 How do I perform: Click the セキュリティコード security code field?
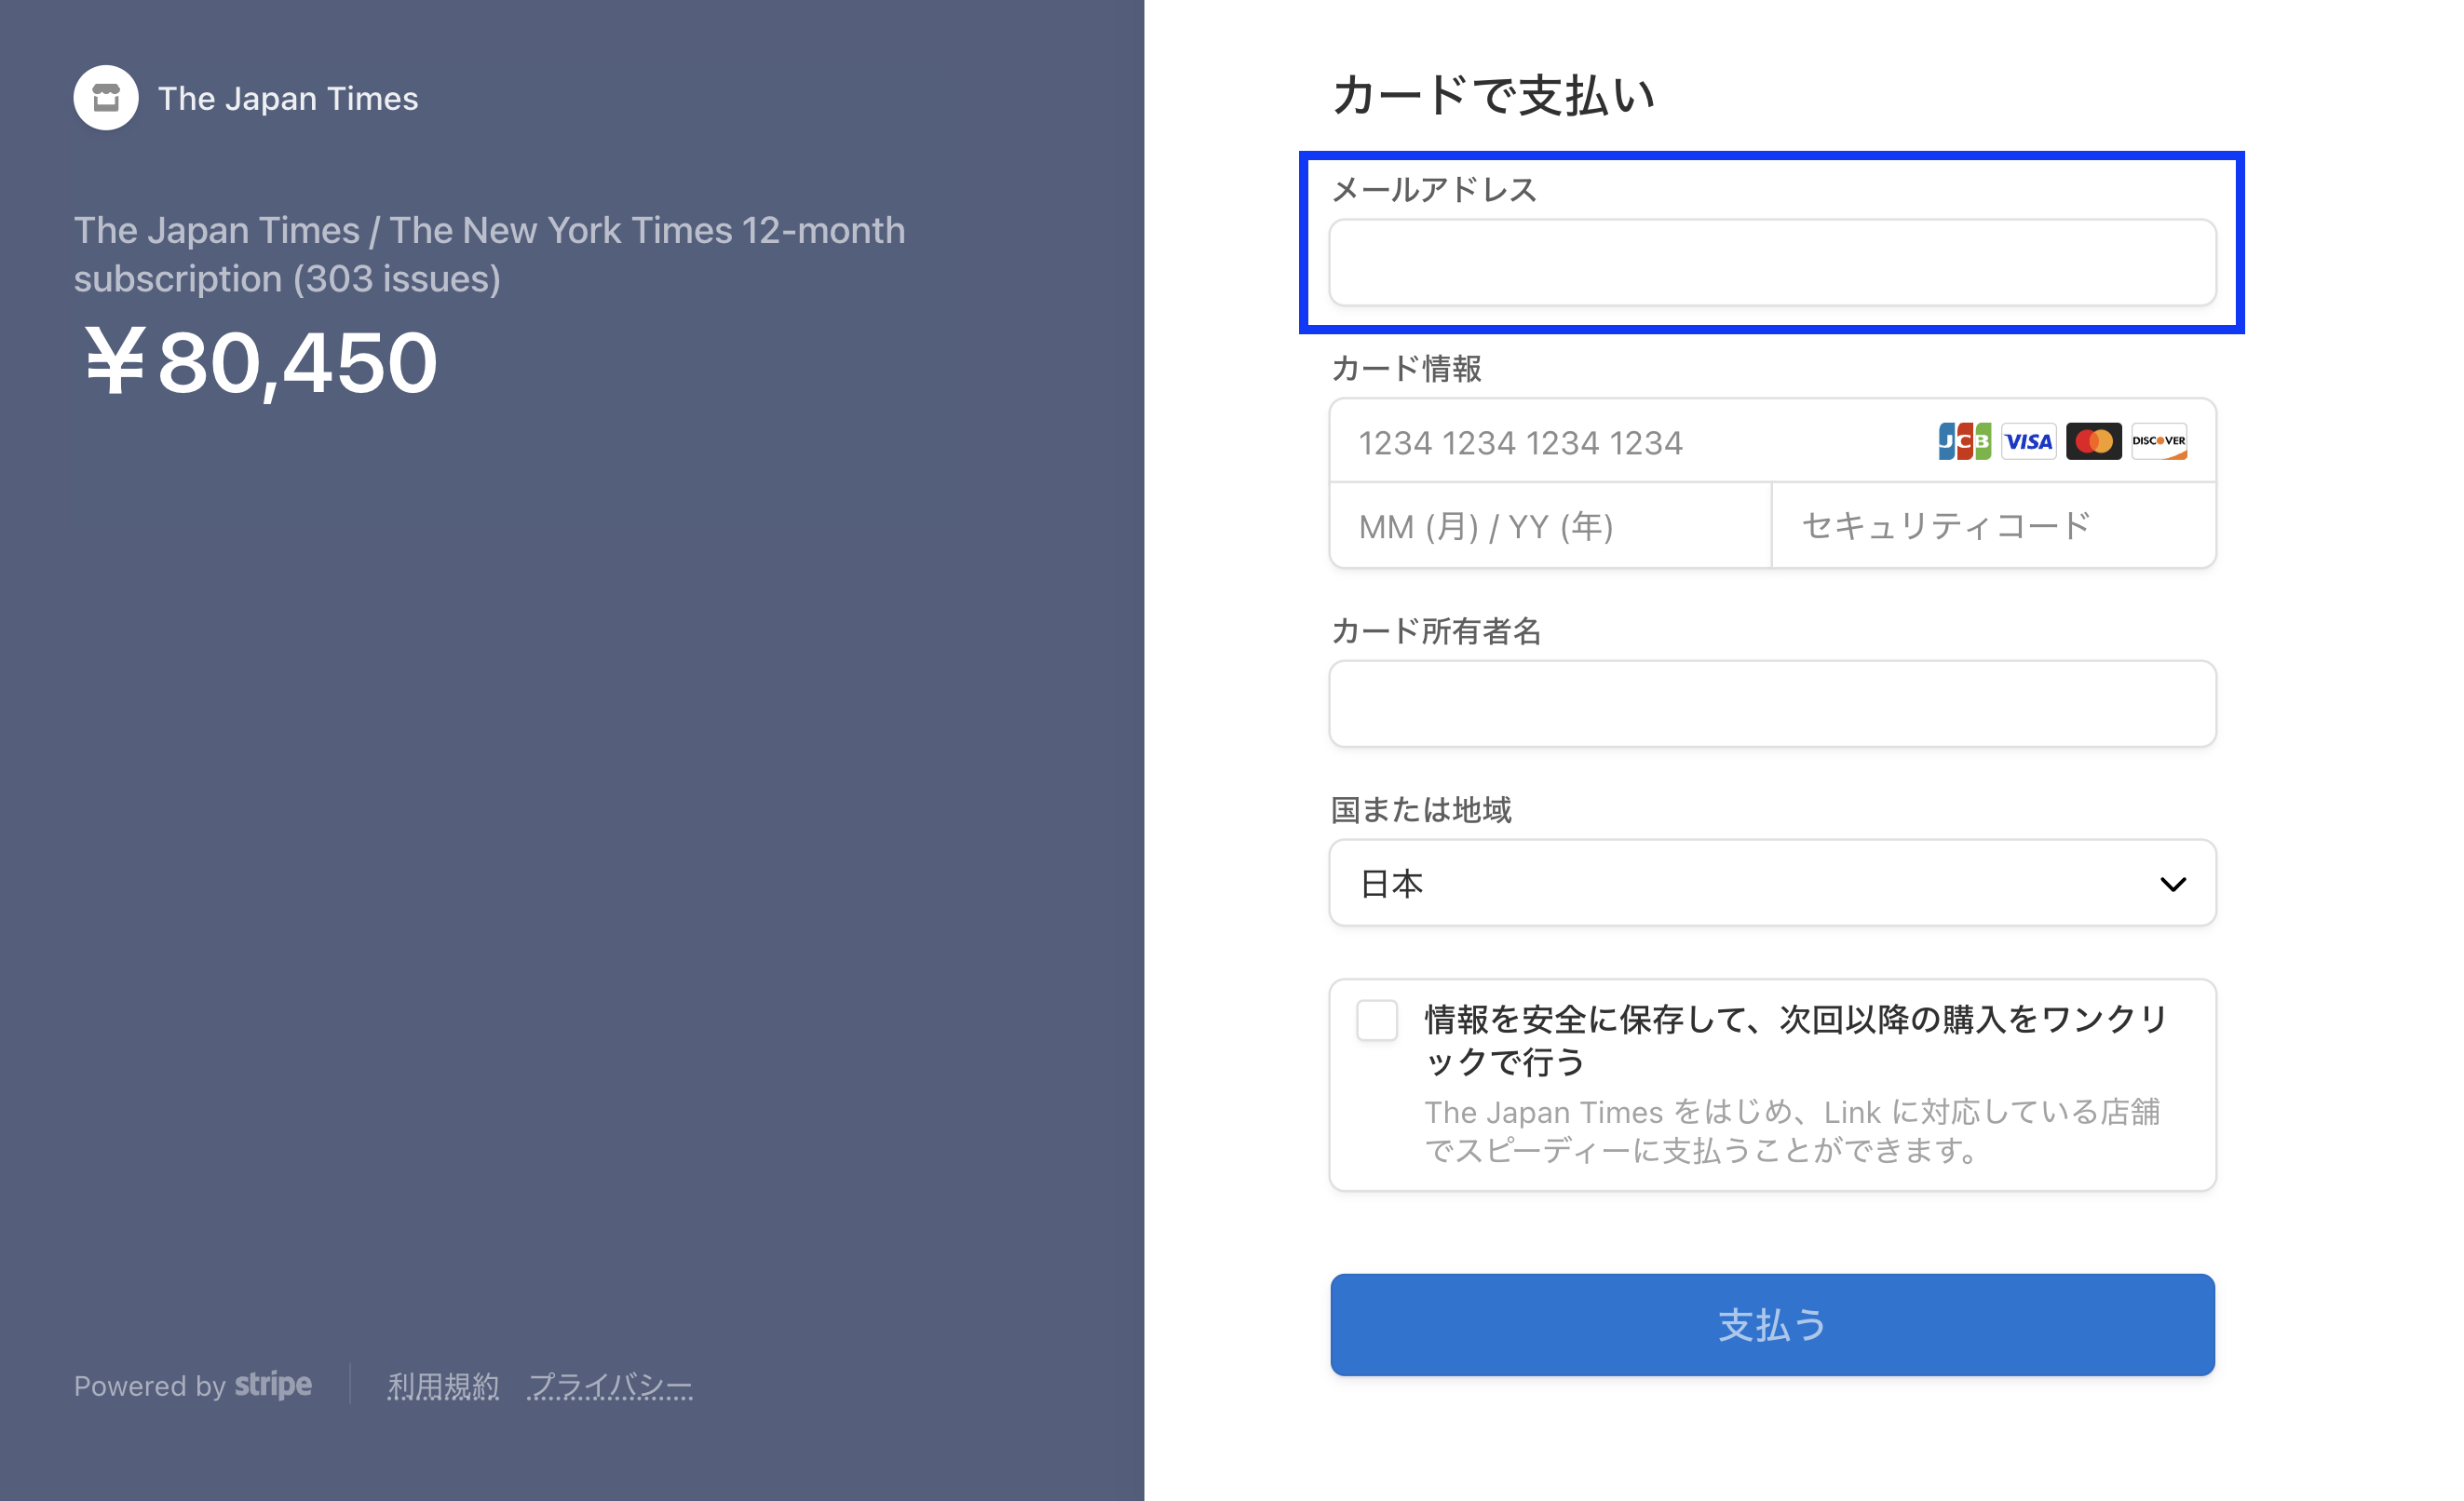[1994, 526]
